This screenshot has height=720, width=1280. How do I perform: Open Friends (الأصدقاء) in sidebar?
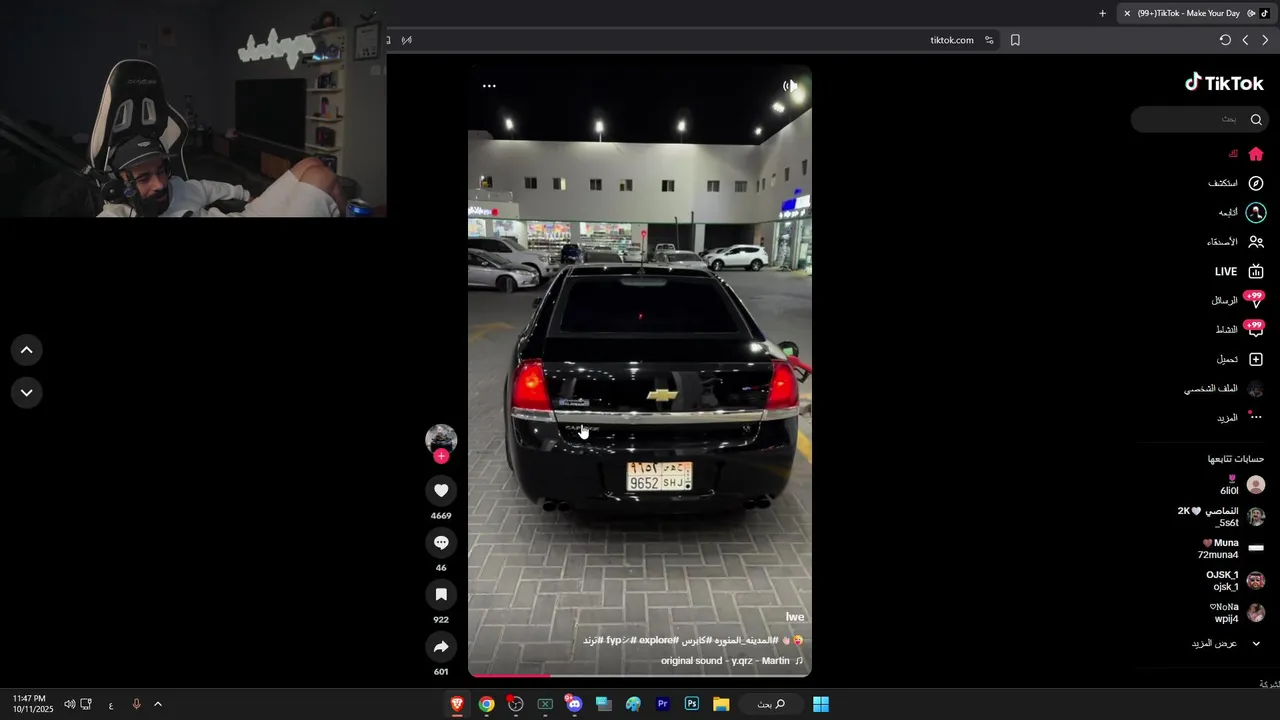tap(1235, 242)
